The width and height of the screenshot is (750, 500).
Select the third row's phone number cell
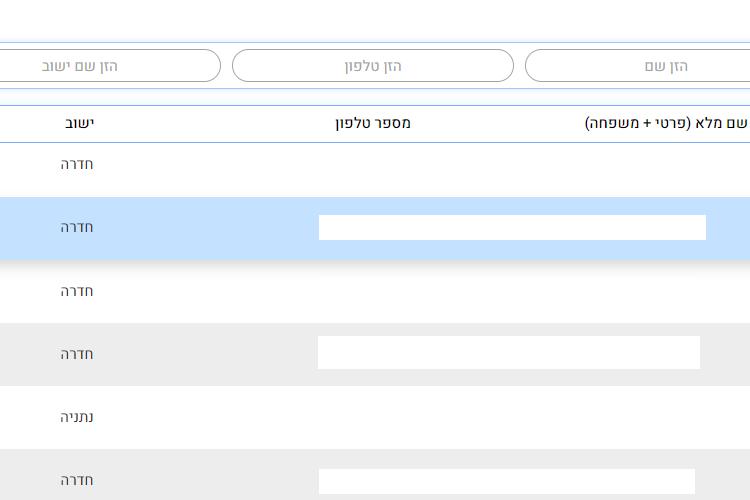point(373,291)
